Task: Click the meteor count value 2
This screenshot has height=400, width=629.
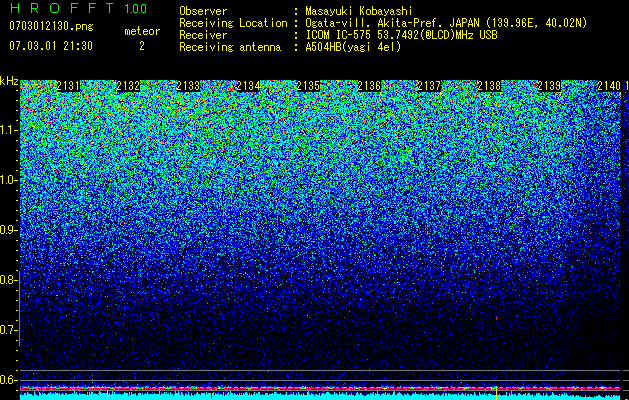Action: [x=142, y=46]
